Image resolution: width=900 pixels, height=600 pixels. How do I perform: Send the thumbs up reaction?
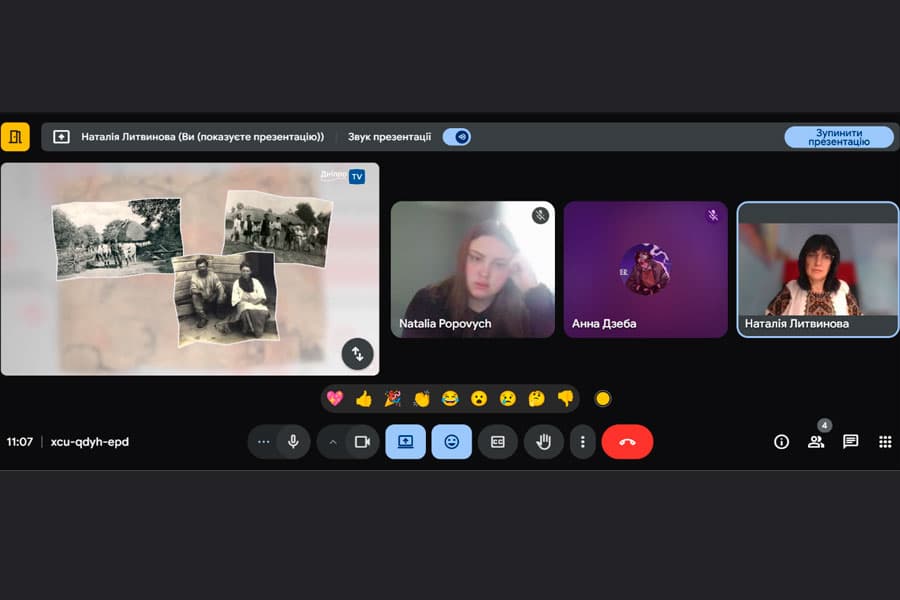pyautogui.click(x=364, y=398)
